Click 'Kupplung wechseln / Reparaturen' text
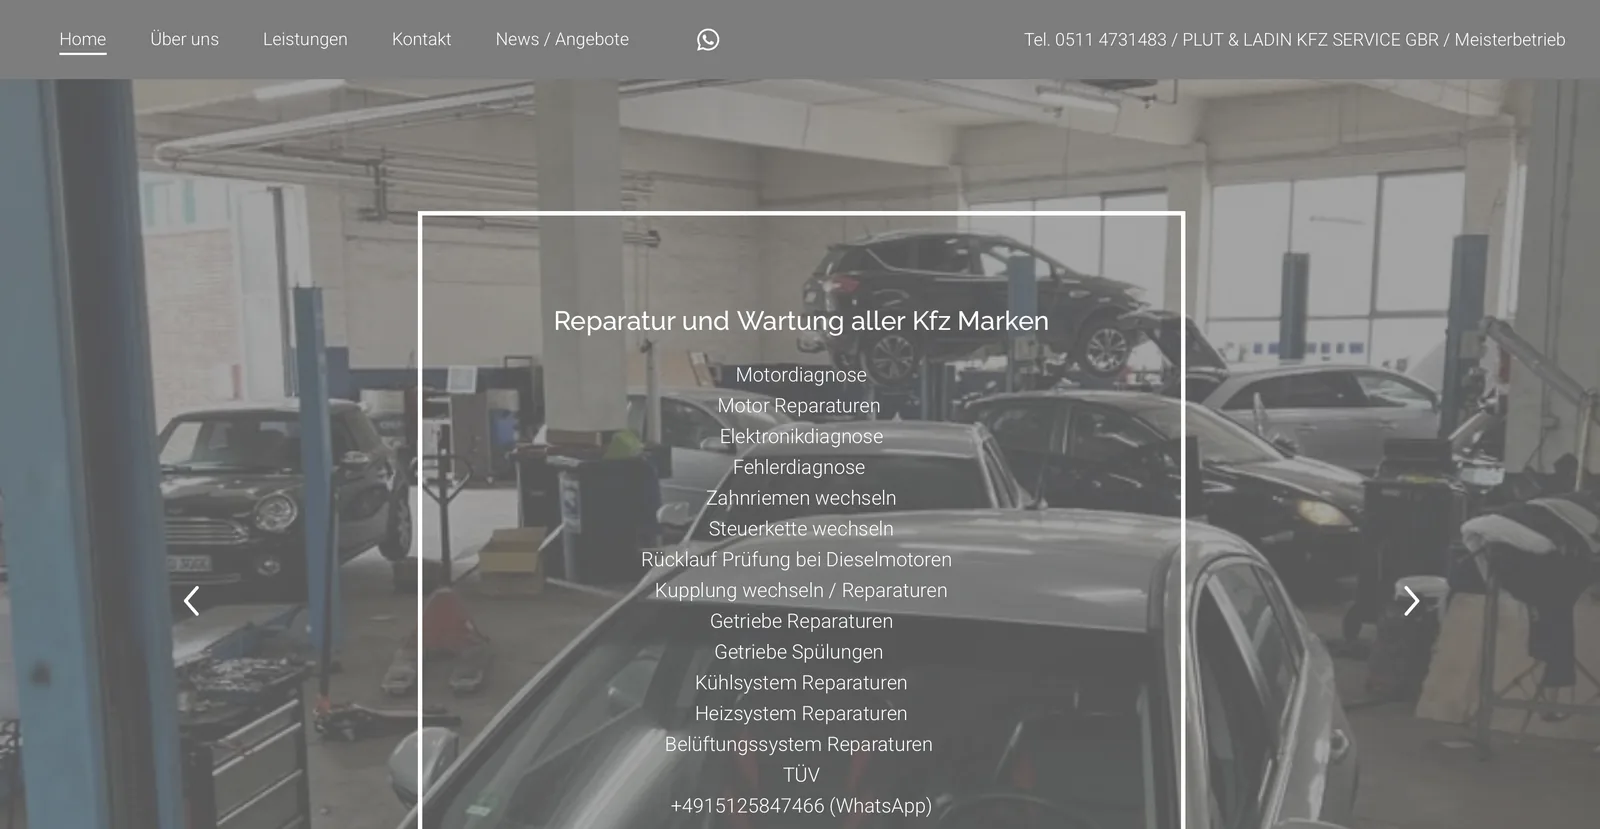Viewport: 1600px width, 829px height. coord(801,591)
